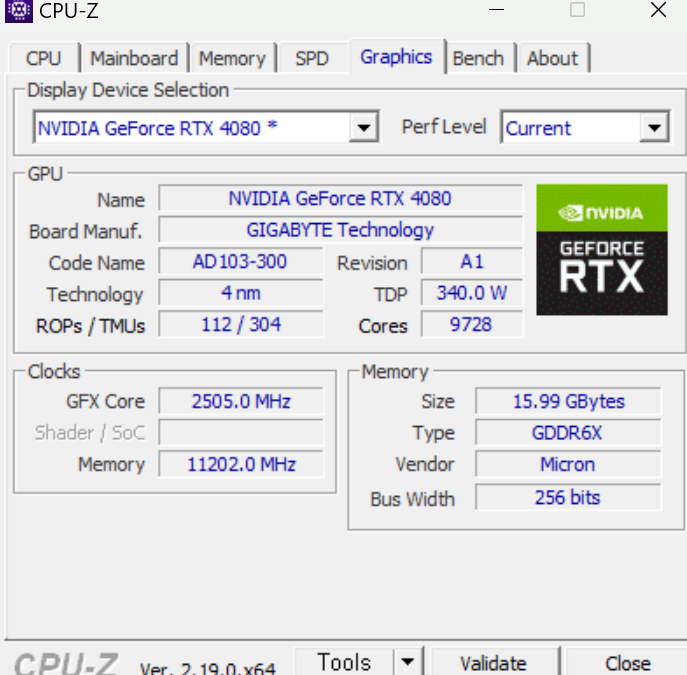Click the AD103-300 code name value
Viewport: 687px width, 675px height.
241,262
